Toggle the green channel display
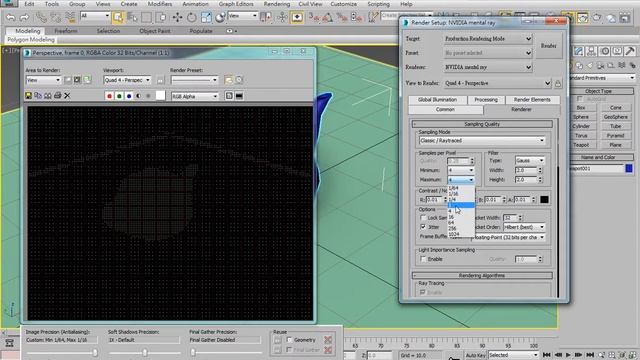This screenshot has width=640, height=360. (119, 96)
